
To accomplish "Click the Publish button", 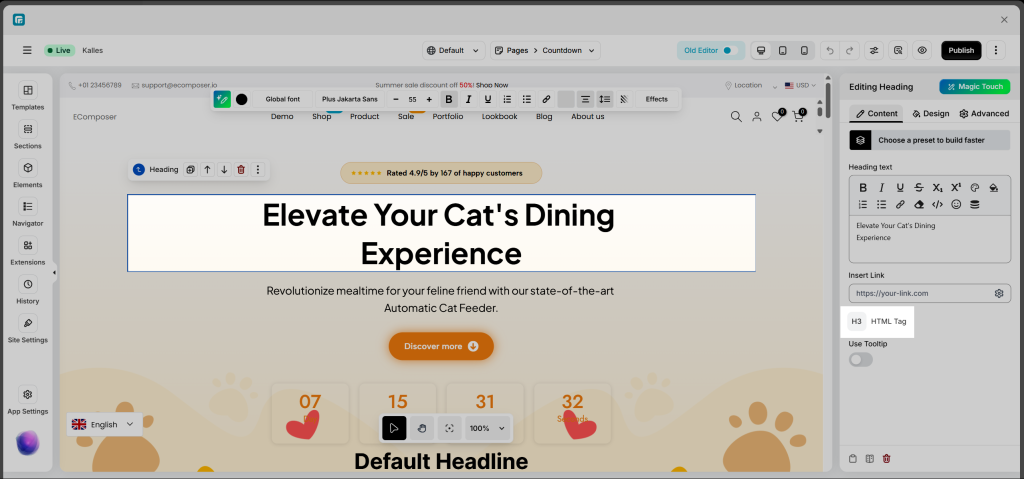I will [960, 50].
